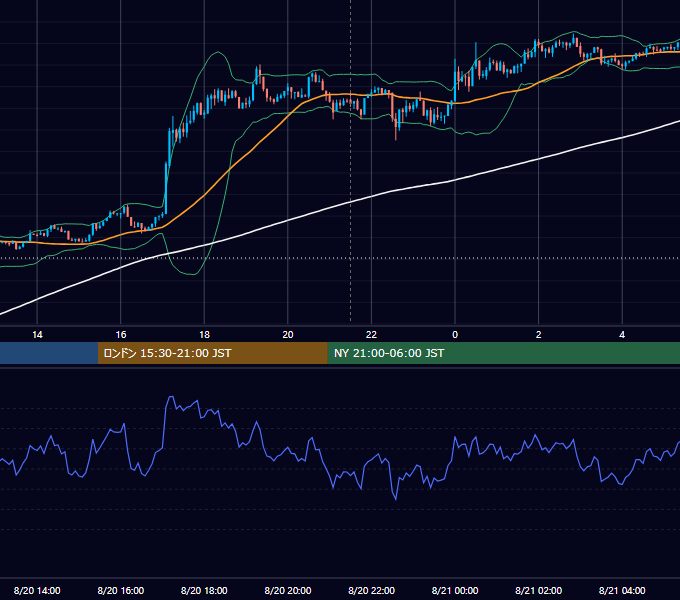Click the 18 hour axis label

pos(204,335)
